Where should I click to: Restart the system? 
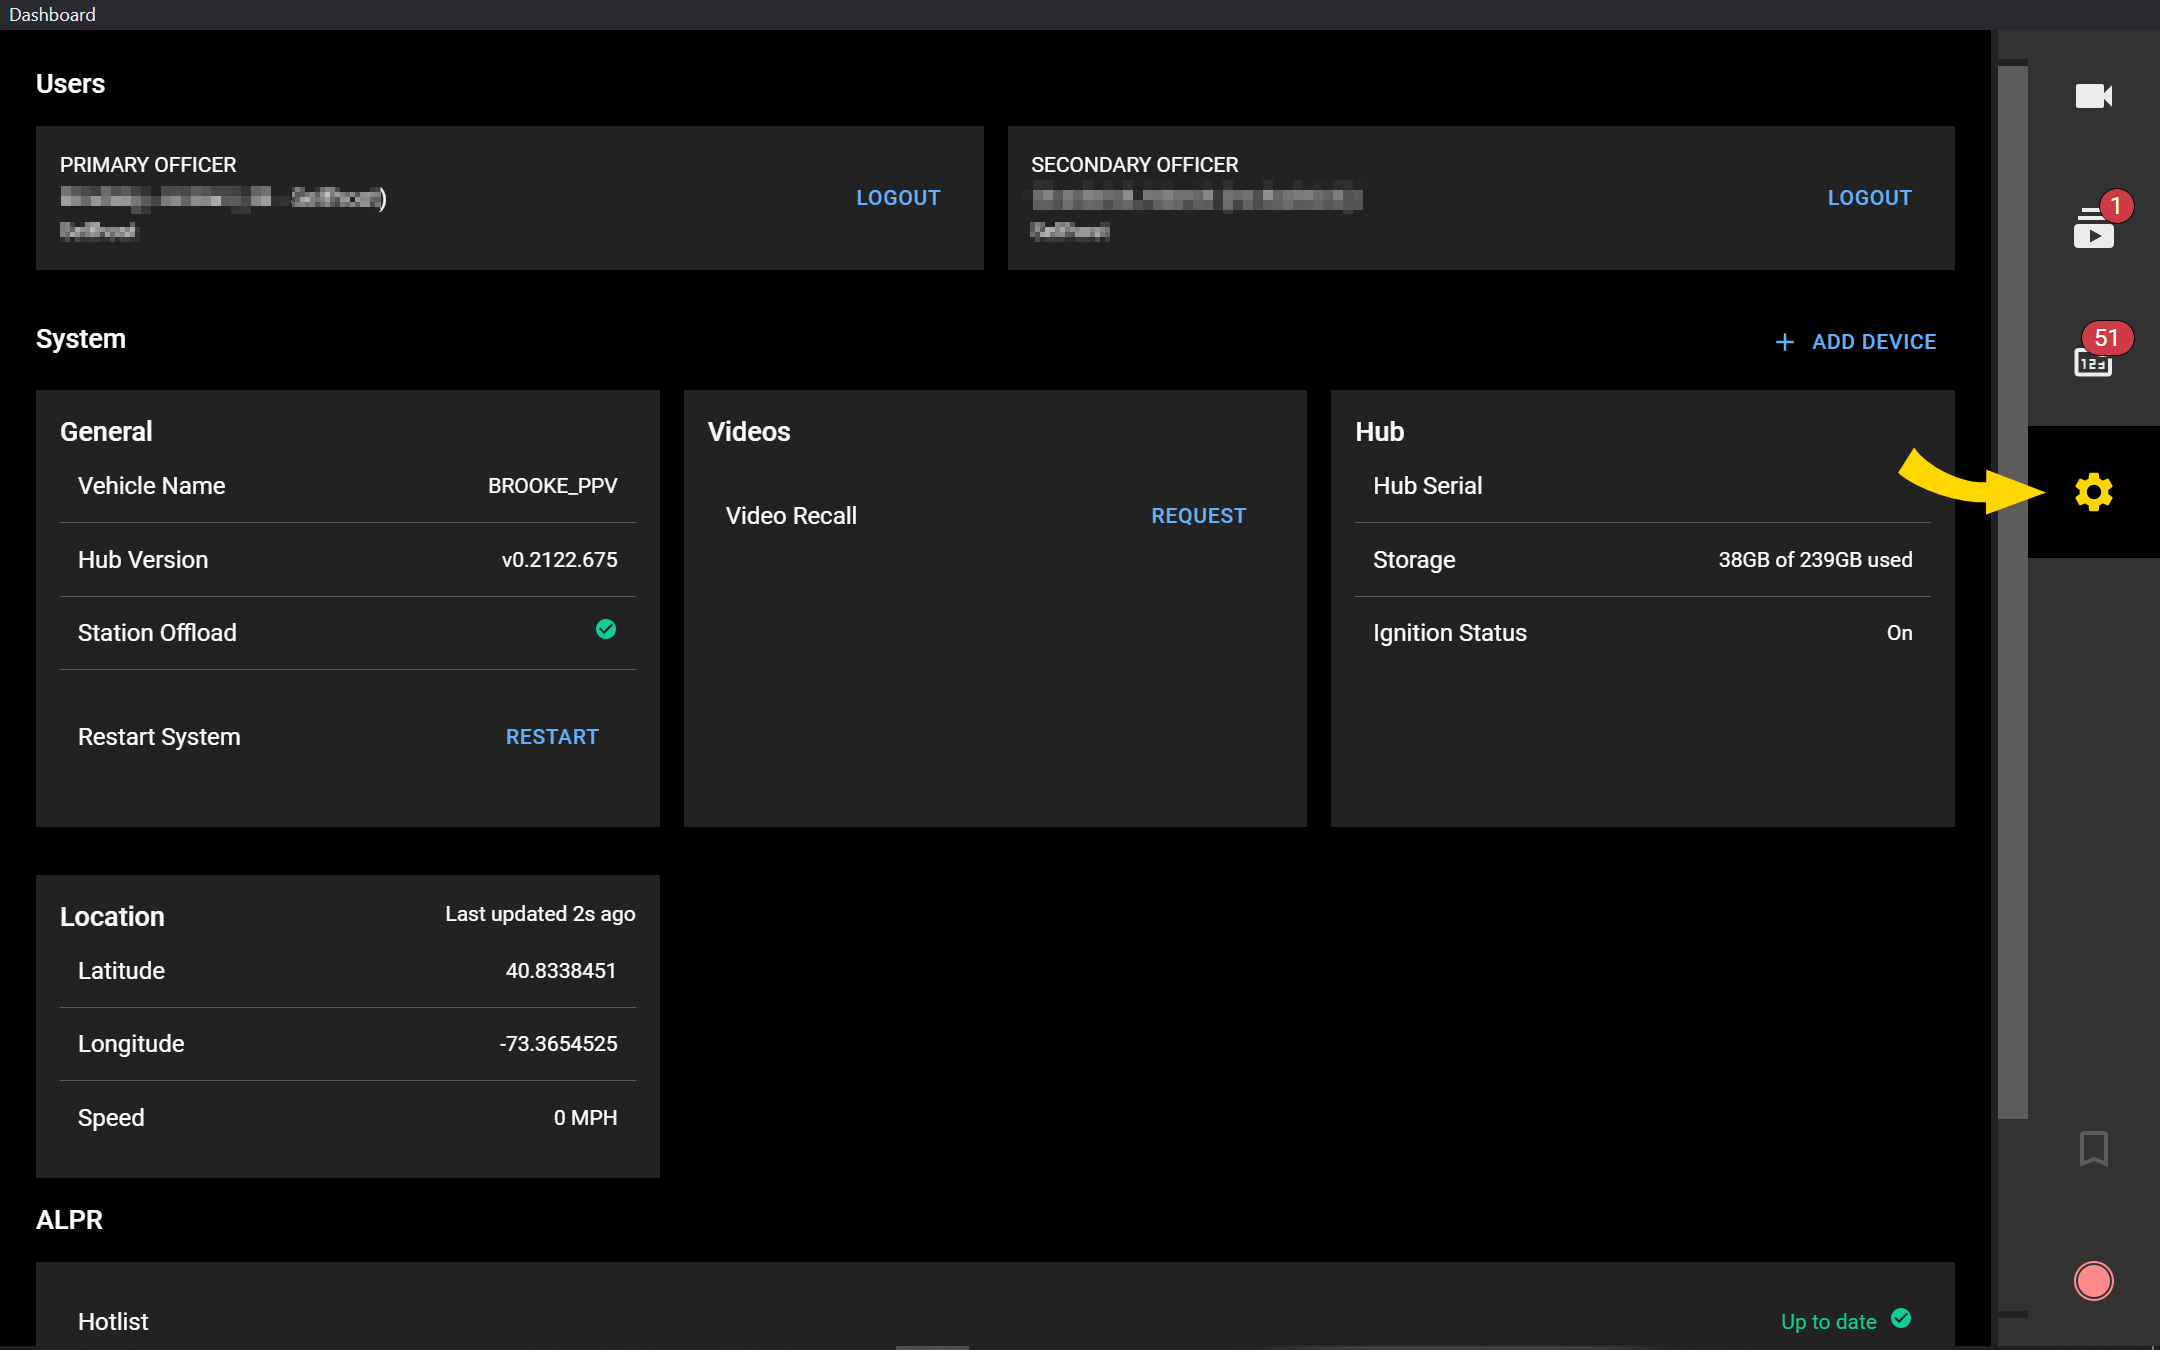(551, 736)
